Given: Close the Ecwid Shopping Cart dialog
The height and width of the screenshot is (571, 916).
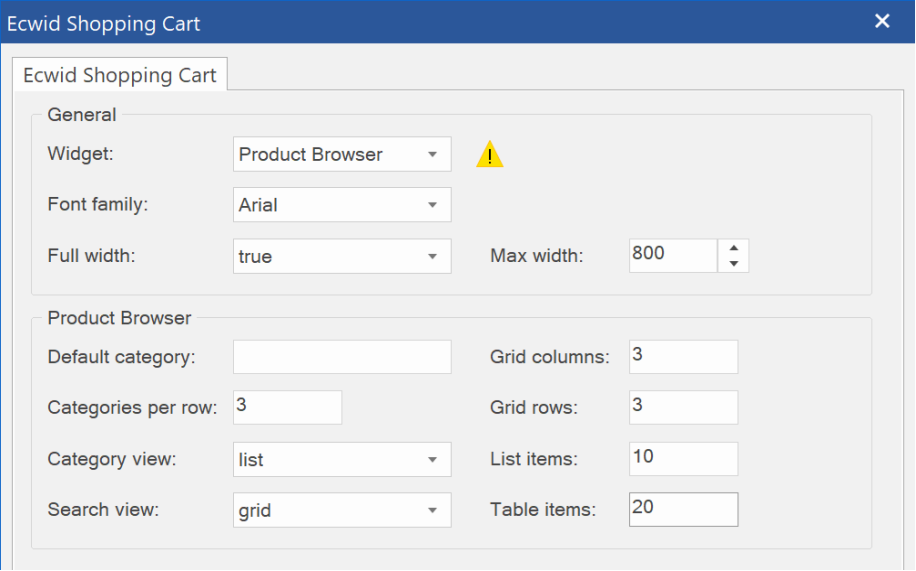Looking at the screenshot, I should click(x=882, y=21).
